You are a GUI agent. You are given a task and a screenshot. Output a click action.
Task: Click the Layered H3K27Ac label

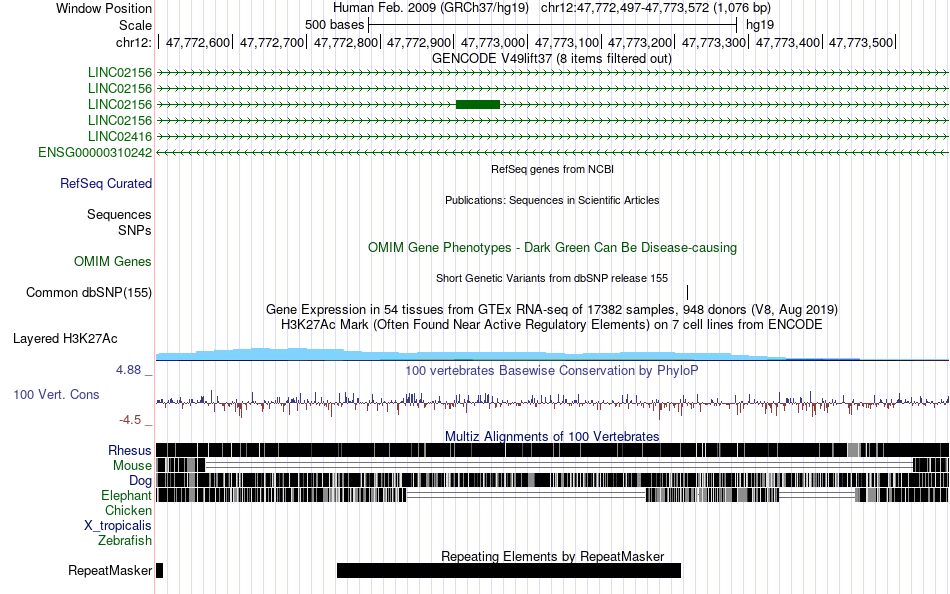point(65,339)
